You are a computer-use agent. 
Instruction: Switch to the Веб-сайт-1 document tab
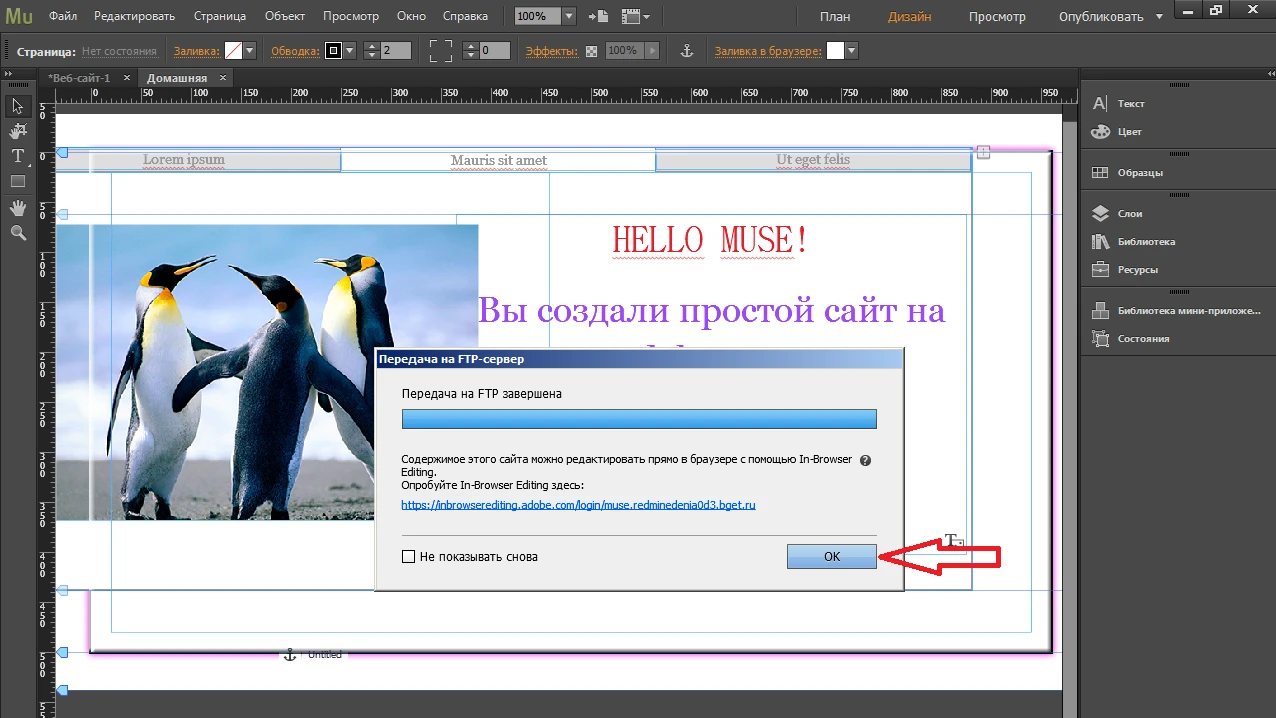[79, 78]
